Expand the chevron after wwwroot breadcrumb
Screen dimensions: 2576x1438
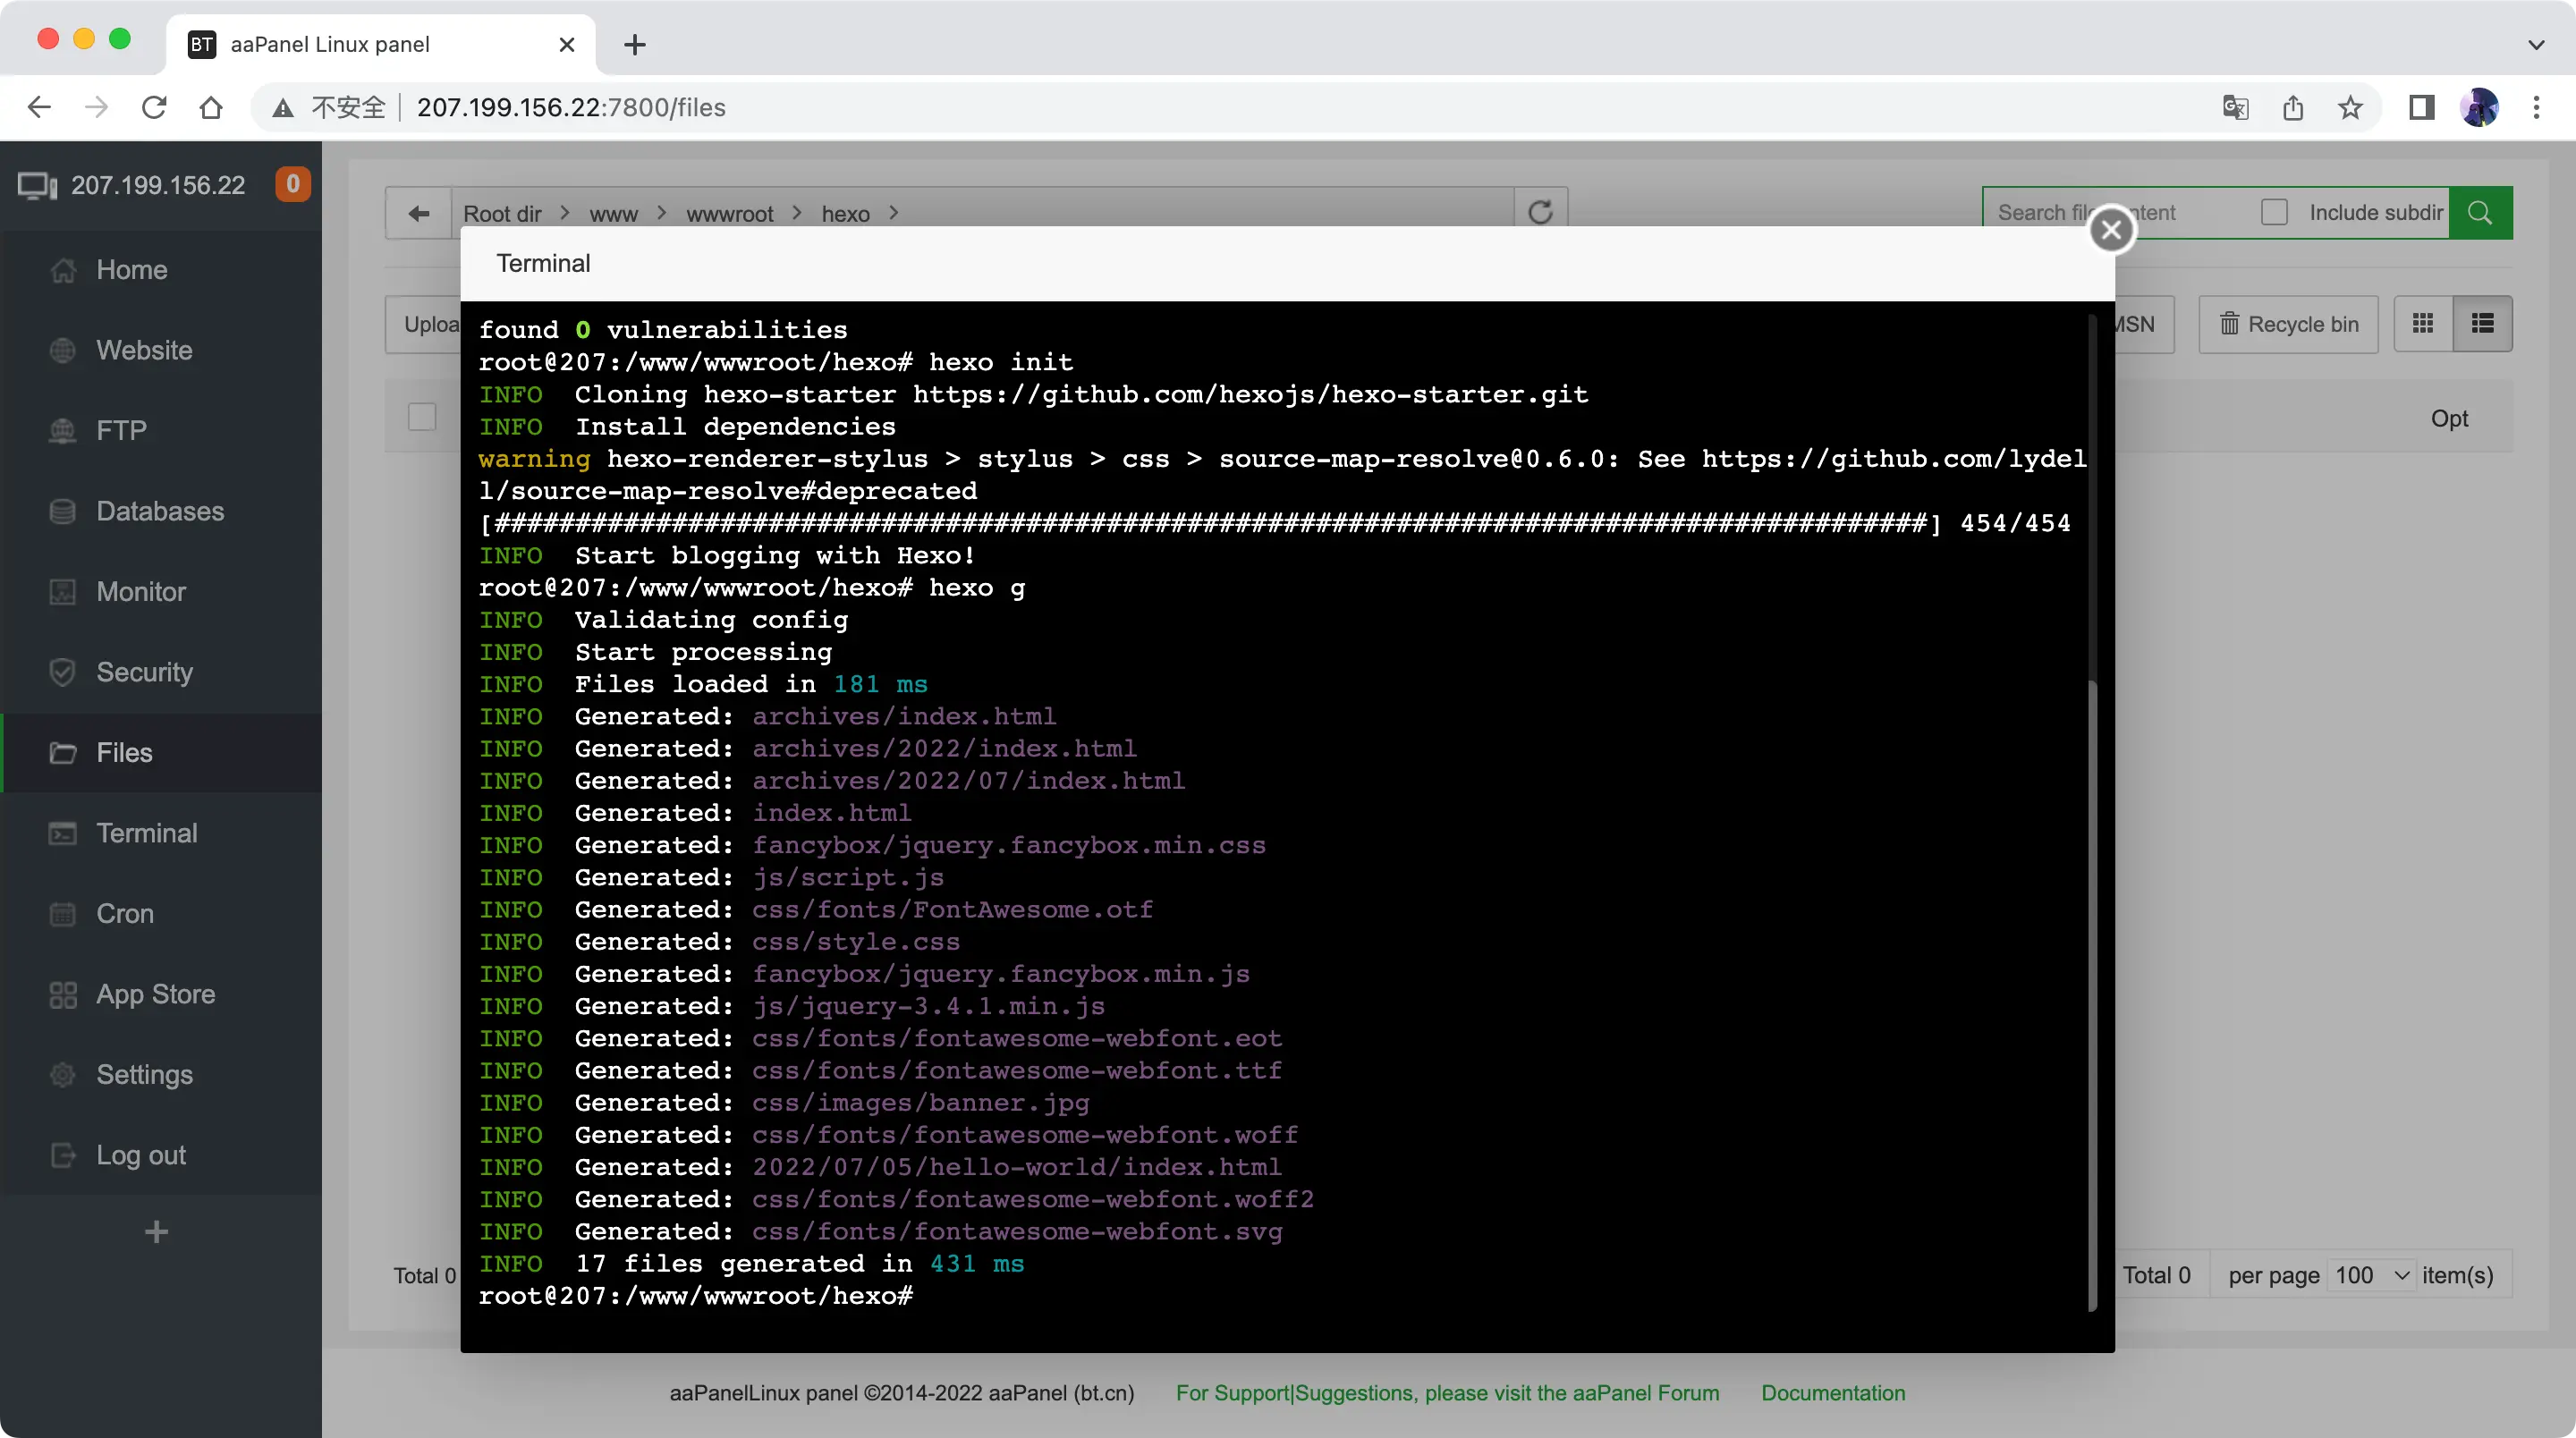click(797, 213)
